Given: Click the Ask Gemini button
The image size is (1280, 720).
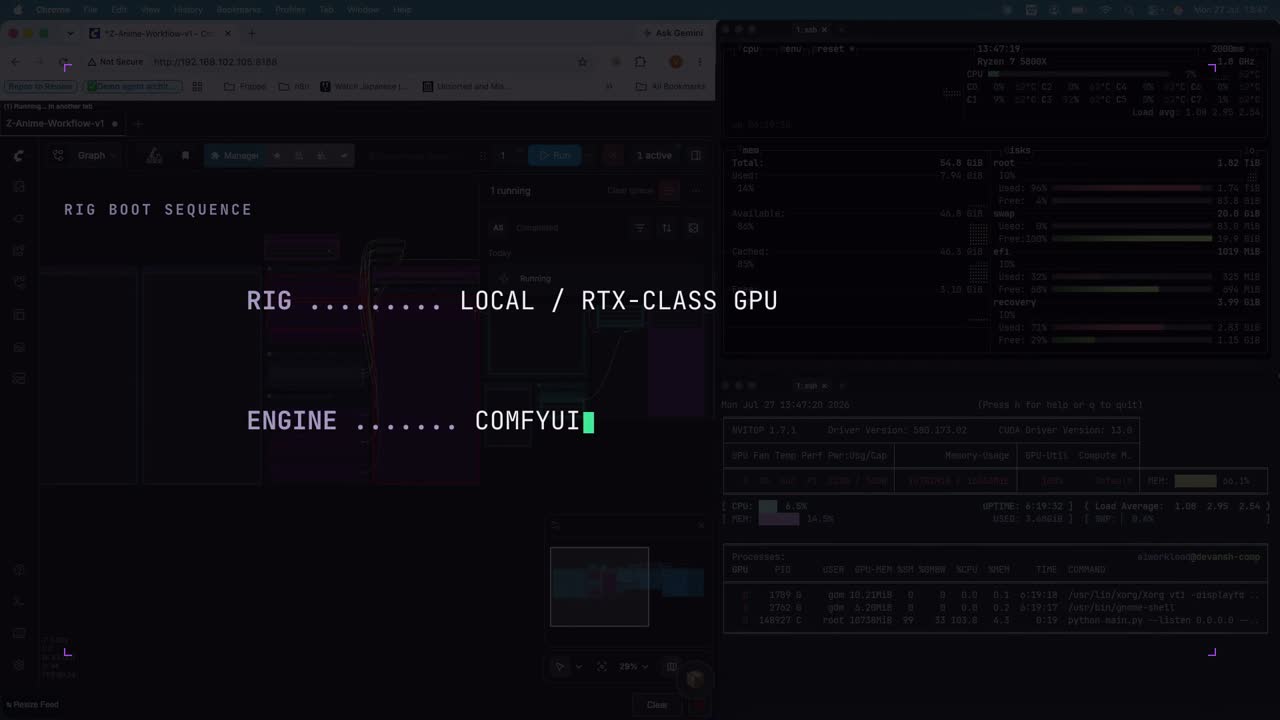Looking at the screenshot, I should point(673,33).
